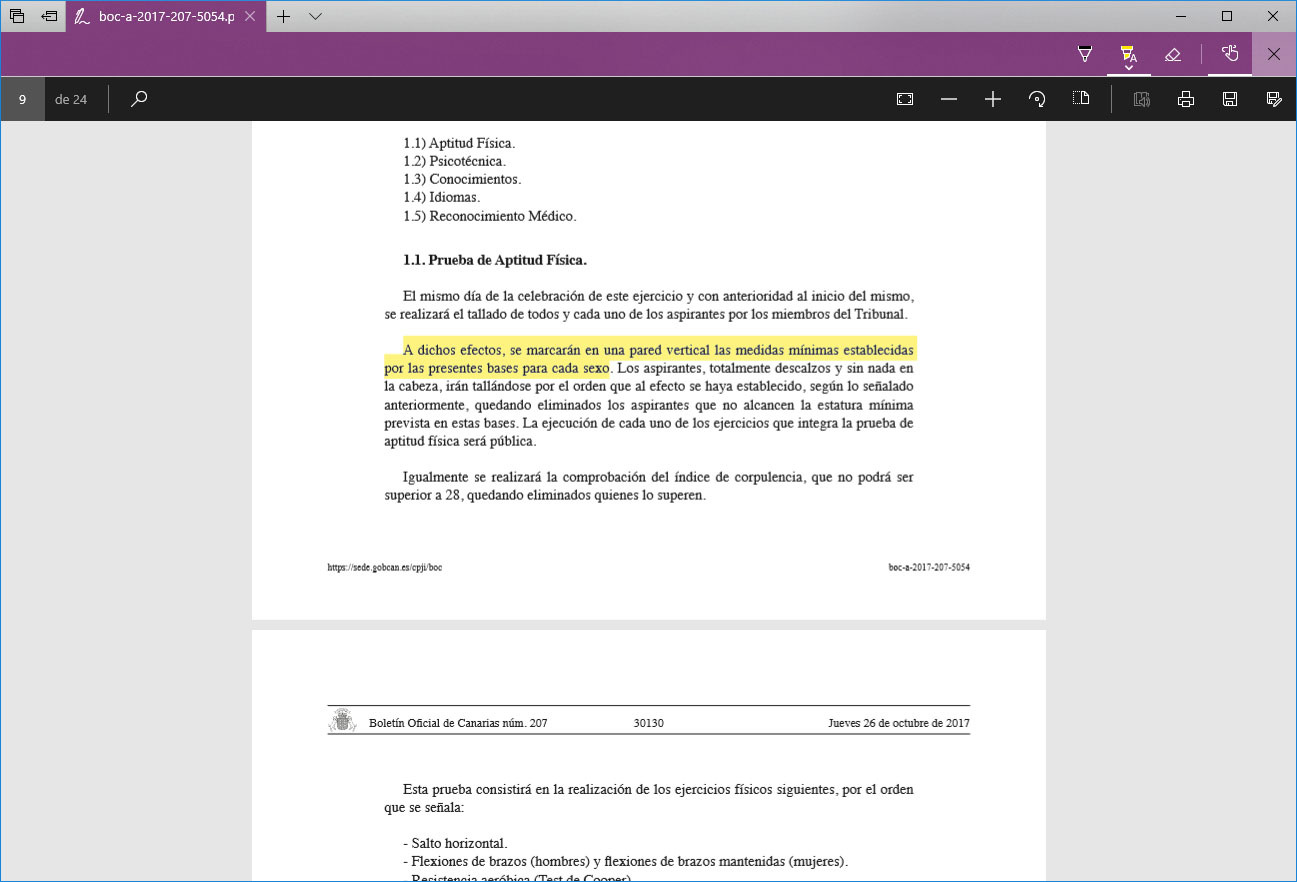Exit the notes toolbar
This screenshot has height=882, width=1297.
tap(1273, 54)
